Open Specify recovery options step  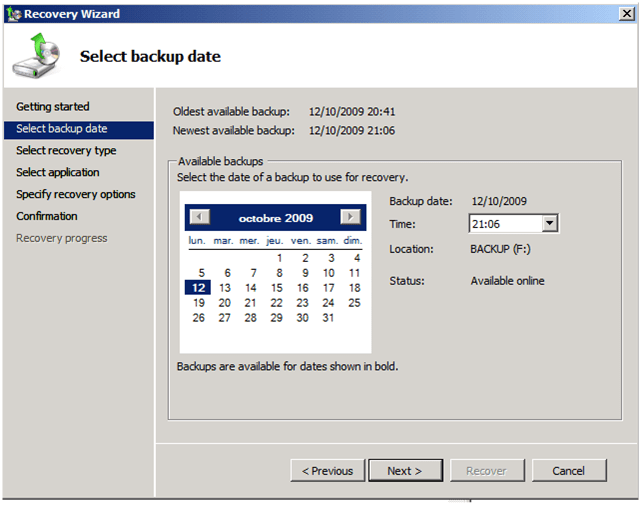pyautogui.click(x=76, y=195)
